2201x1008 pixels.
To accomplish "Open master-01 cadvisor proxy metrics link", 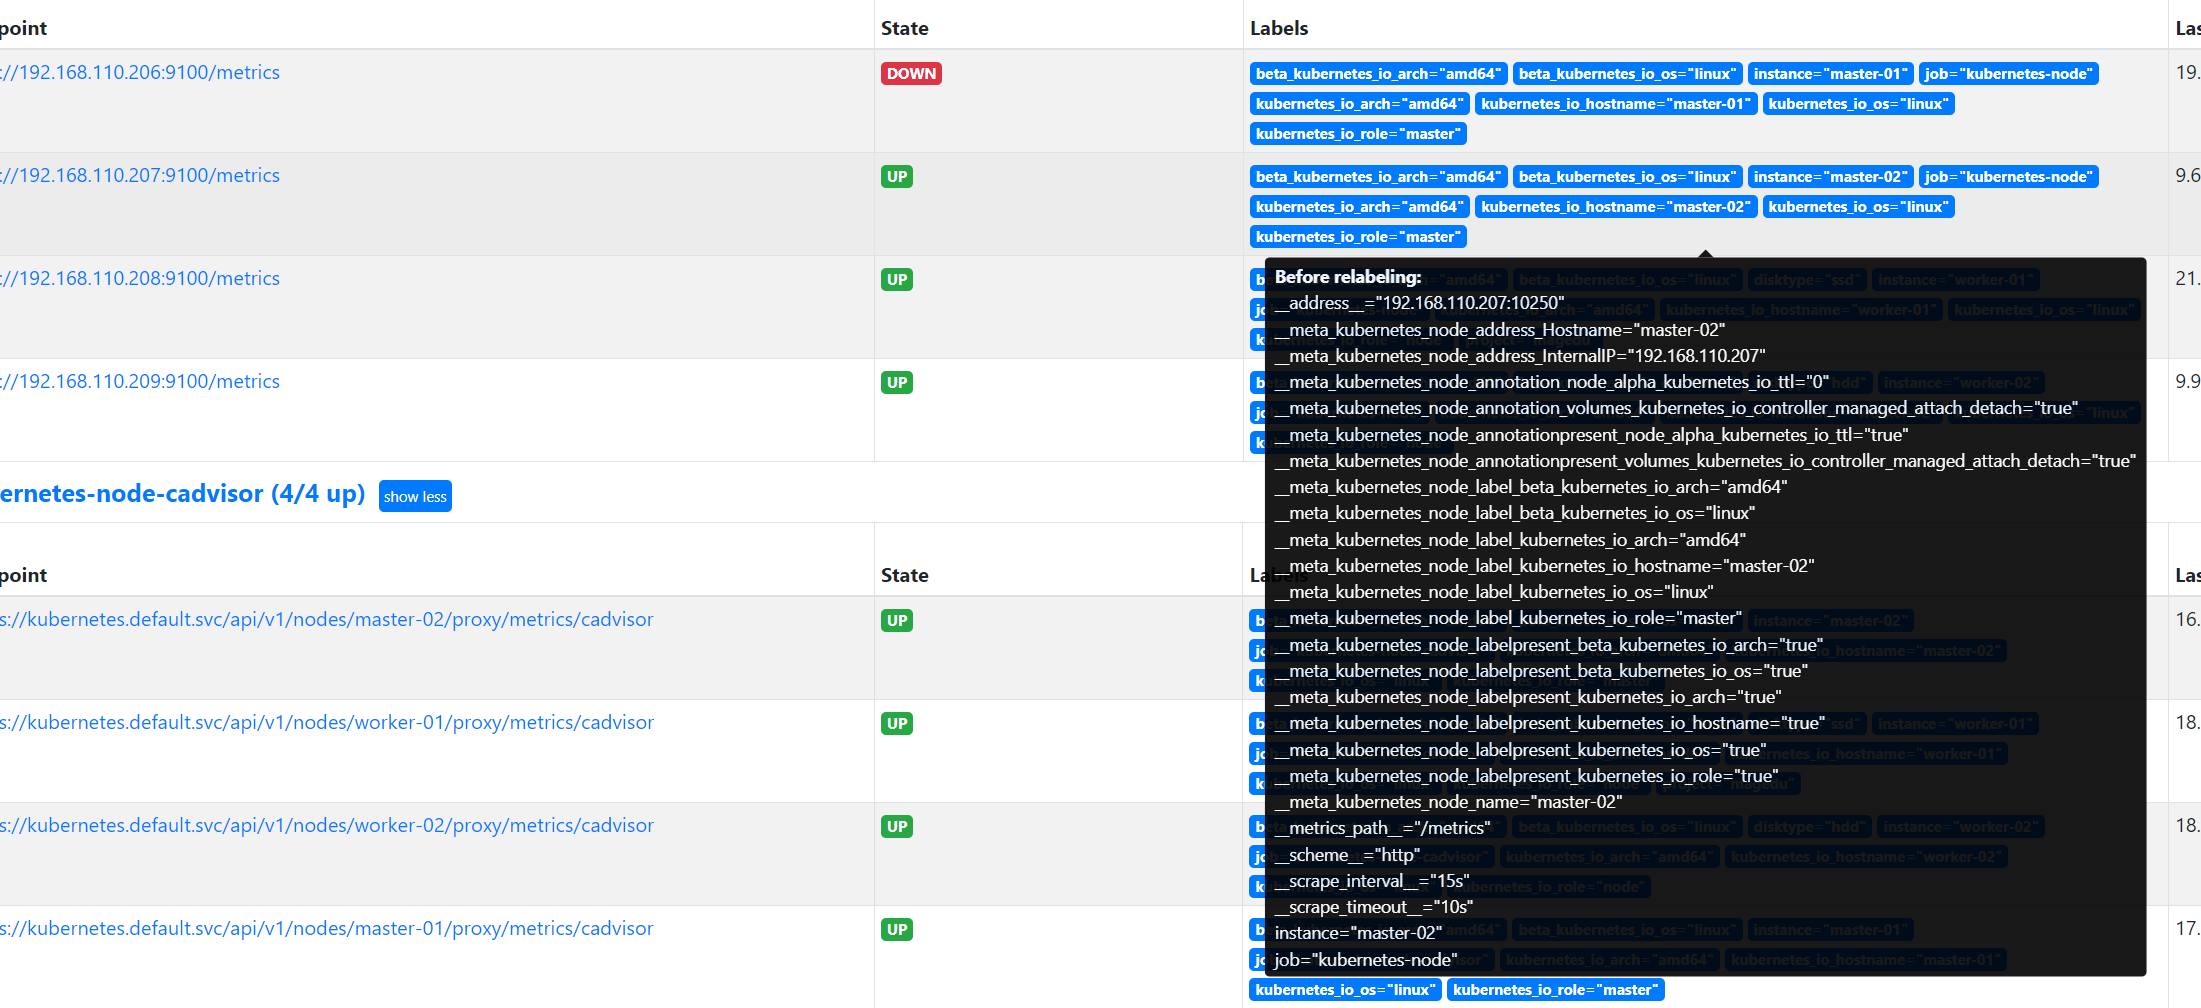I will click(x=327, y=929).
